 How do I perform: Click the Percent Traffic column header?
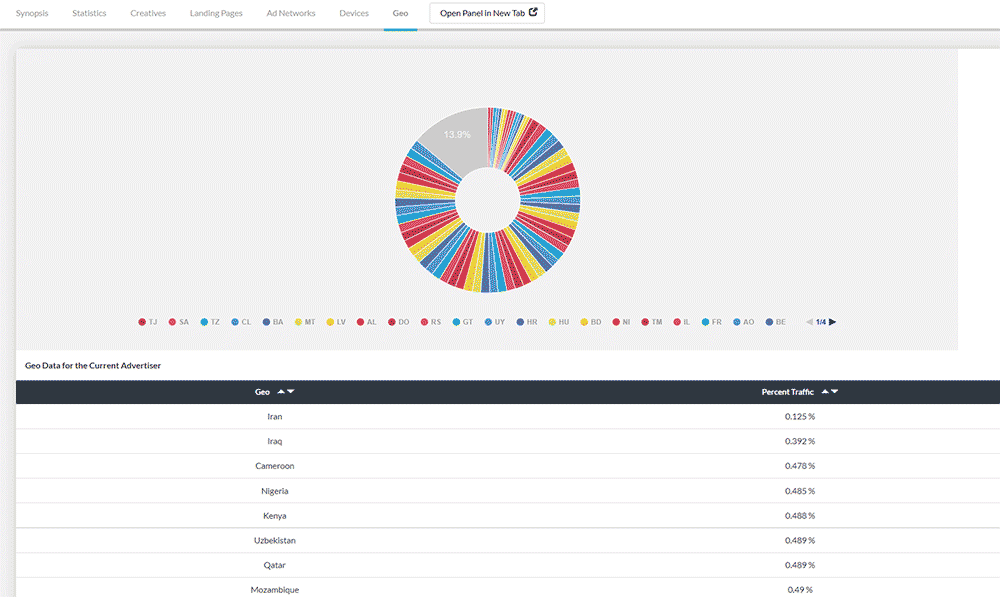tap(787, 392)
